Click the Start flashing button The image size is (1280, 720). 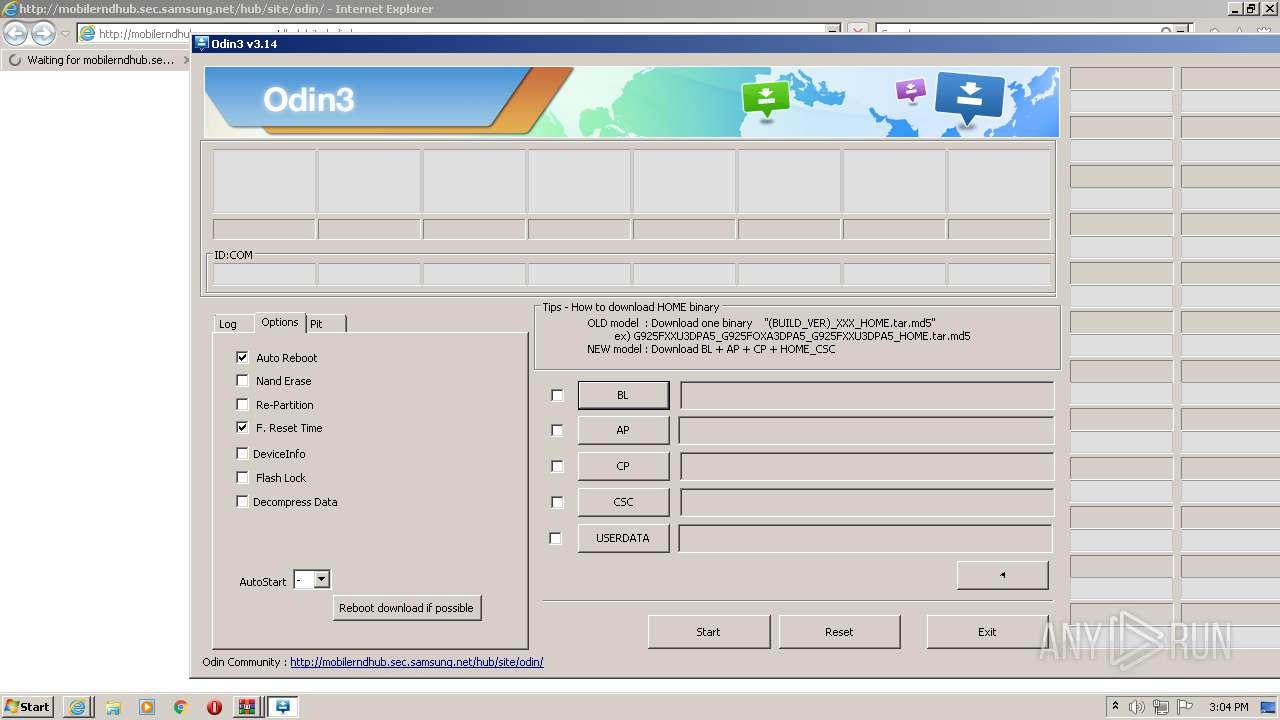(708, 631)
